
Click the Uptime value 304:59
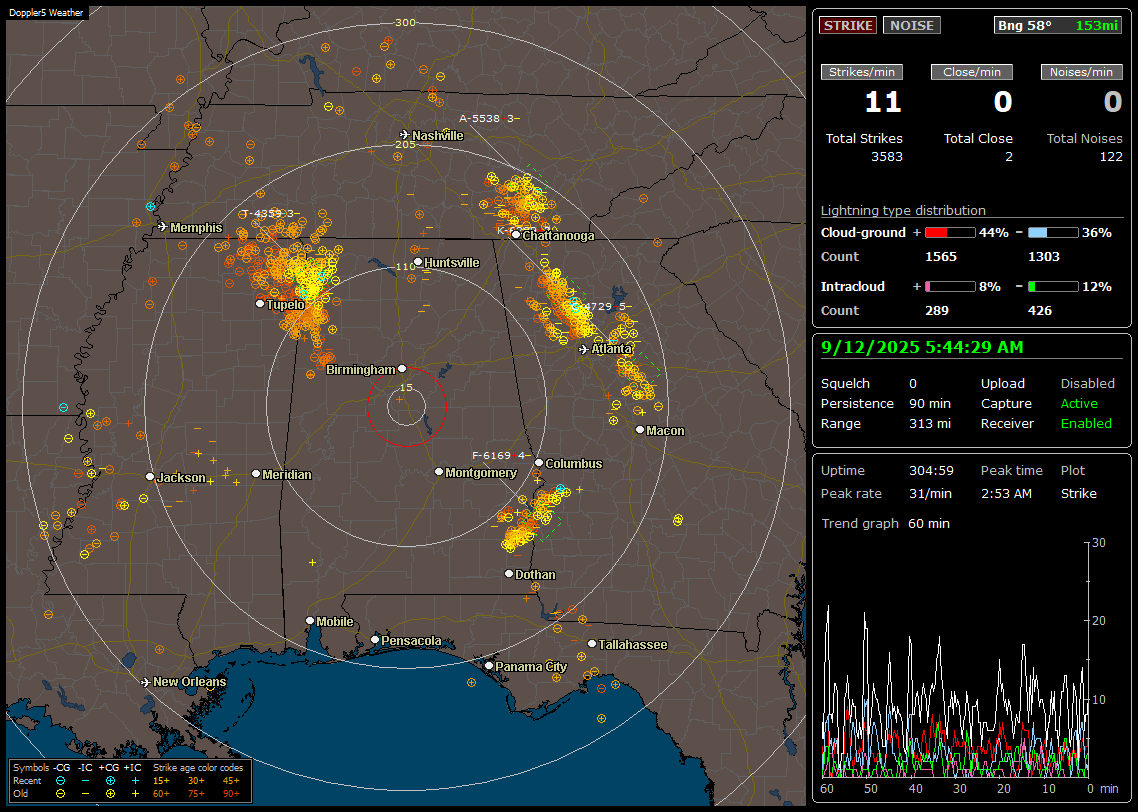pos(931,471)
